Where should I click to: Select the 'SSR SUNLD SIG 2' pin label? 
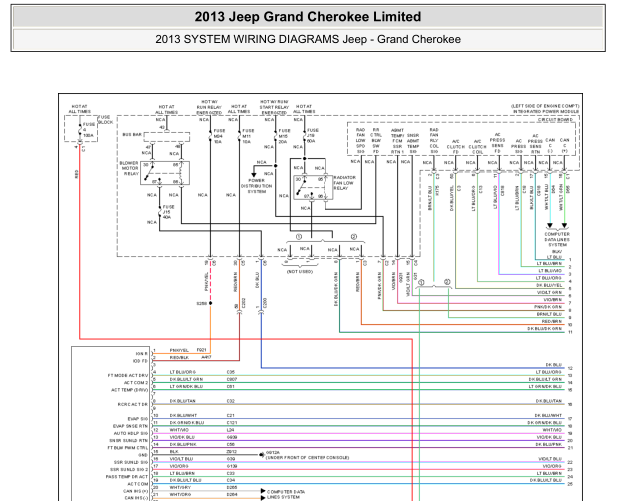[129, 469]
